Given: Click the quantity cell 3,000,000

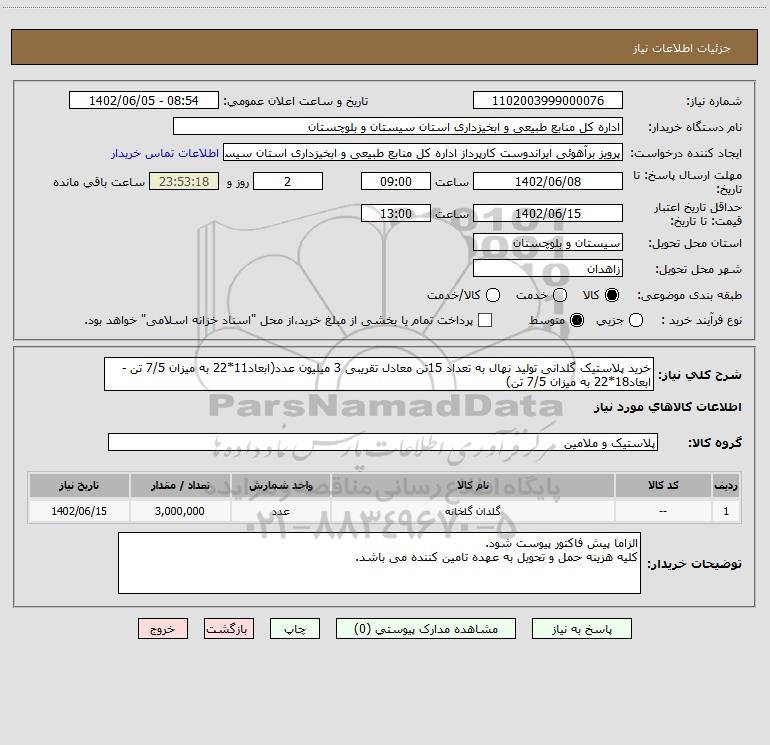Looking at the screenshot, I should pos(180,511).
